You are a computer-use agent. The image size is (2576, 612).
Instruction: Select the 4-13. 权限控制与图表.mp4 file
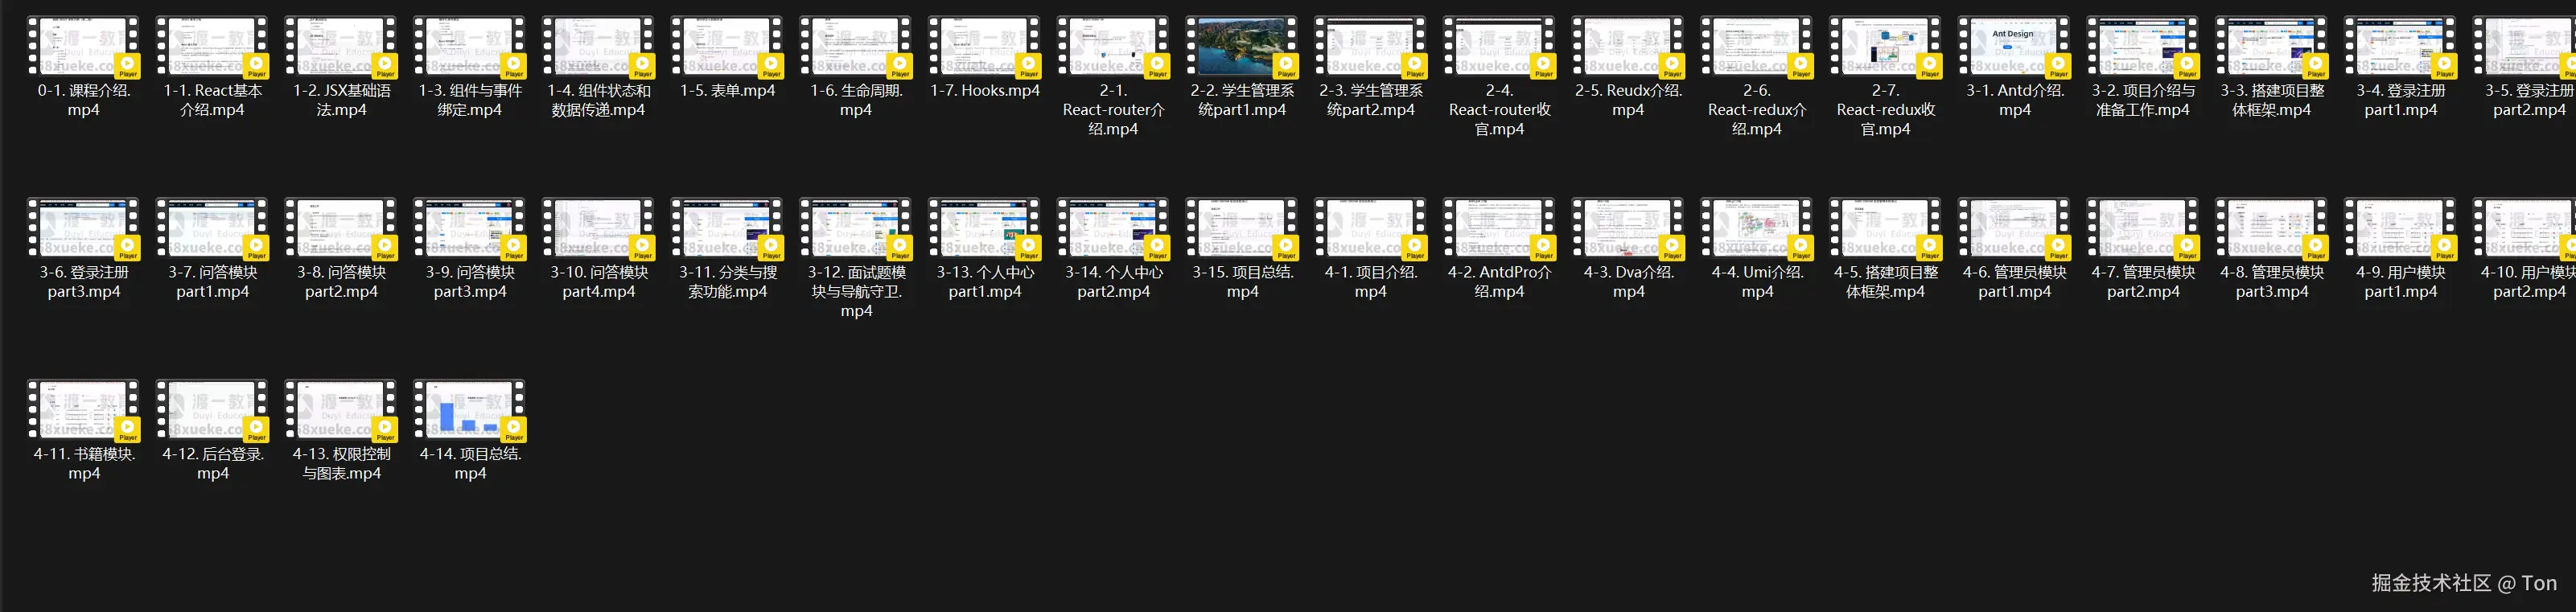[x=341, y=411]
